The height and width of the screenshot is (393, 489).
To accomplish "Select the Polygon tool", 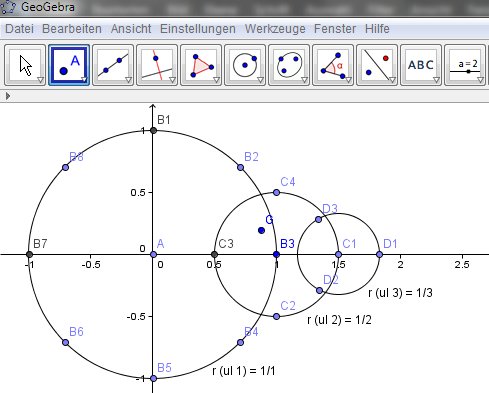I will [201, 65].
